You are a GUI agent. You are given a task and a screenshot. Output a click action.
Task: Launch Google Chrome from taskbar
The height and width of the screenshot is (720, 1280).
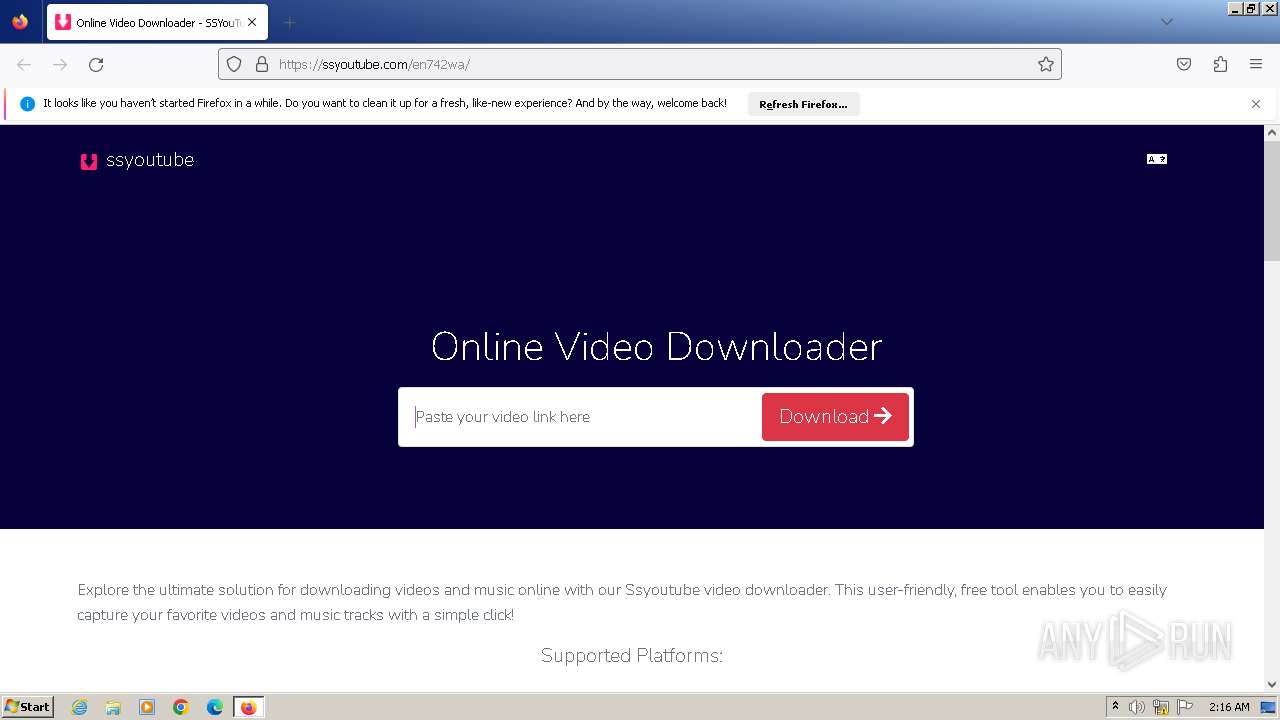coord(181,707)
